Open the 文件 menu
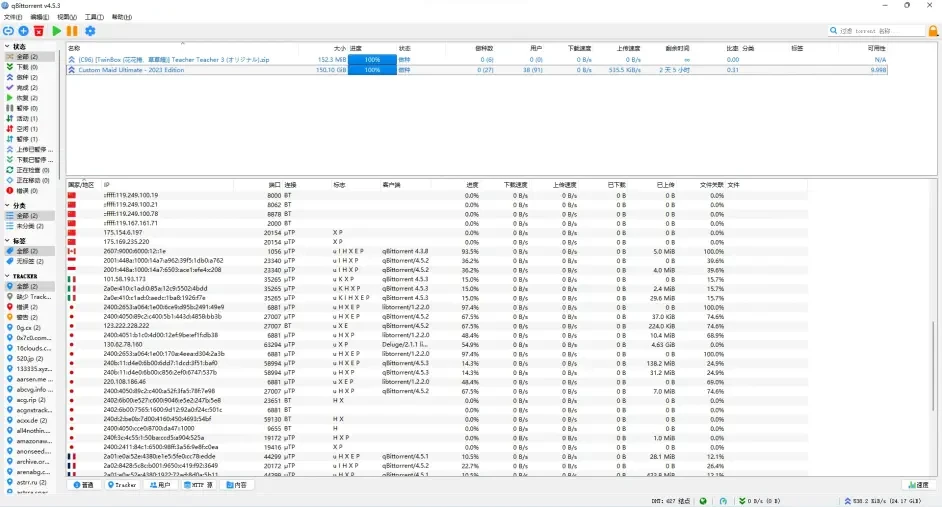The image size is (942, 507). pyautogui.click(x=13, y=17)
